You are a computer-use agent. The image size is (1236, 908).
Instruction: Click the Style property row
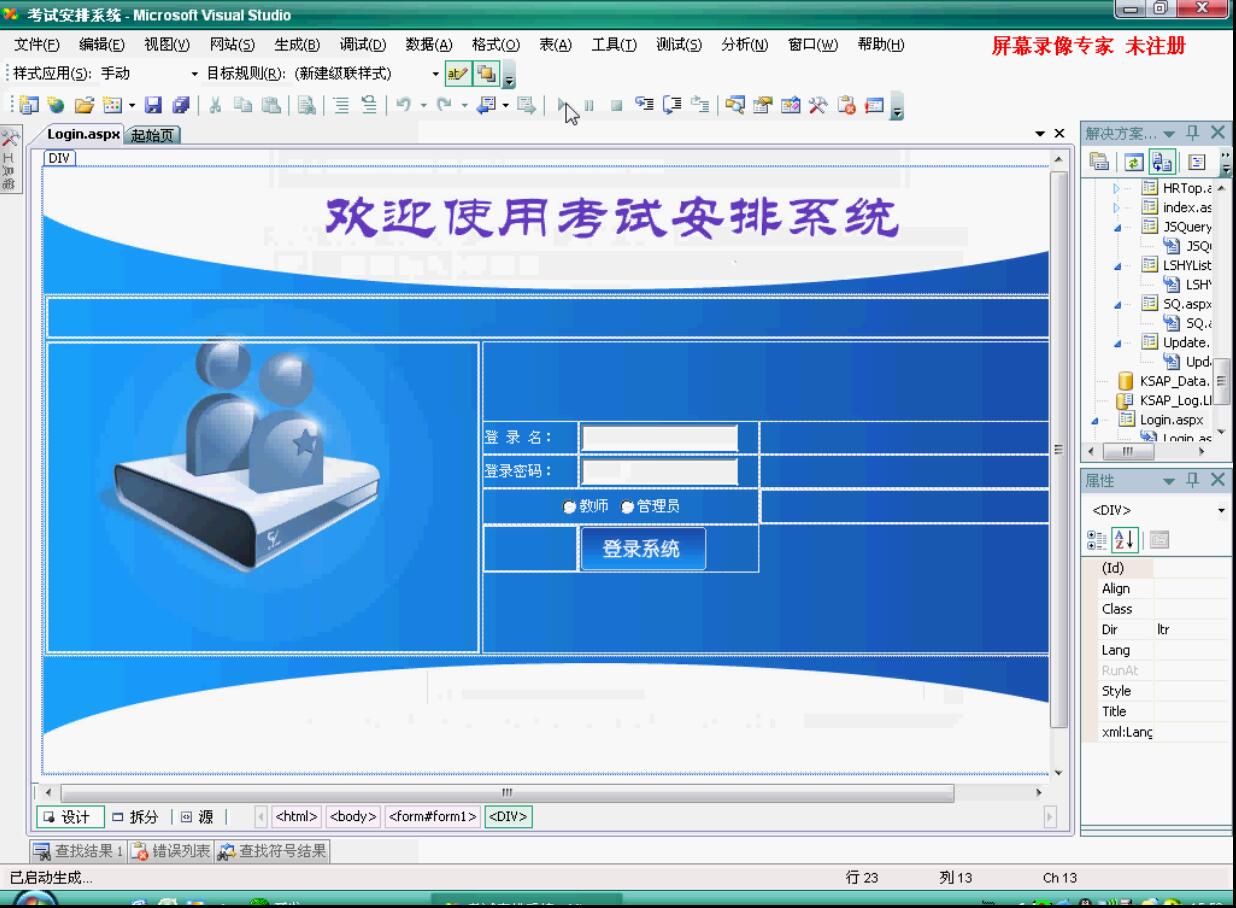(x=1157, y=691)
